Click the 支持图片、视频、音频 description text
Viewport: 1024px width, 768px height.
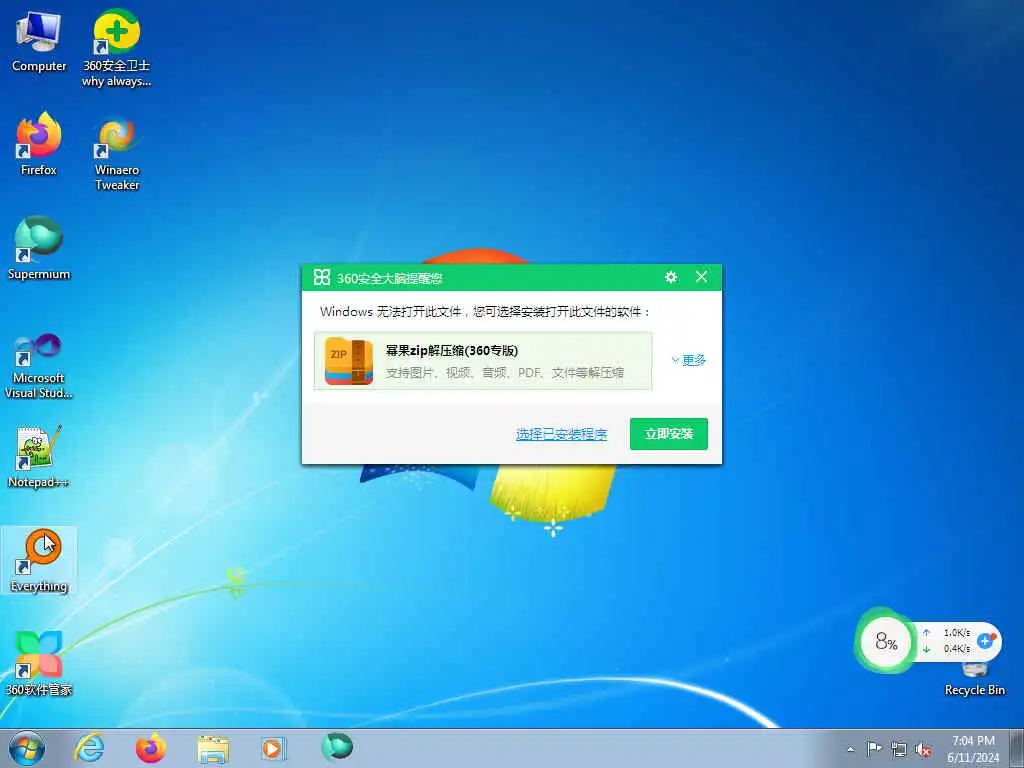point(505,373)
